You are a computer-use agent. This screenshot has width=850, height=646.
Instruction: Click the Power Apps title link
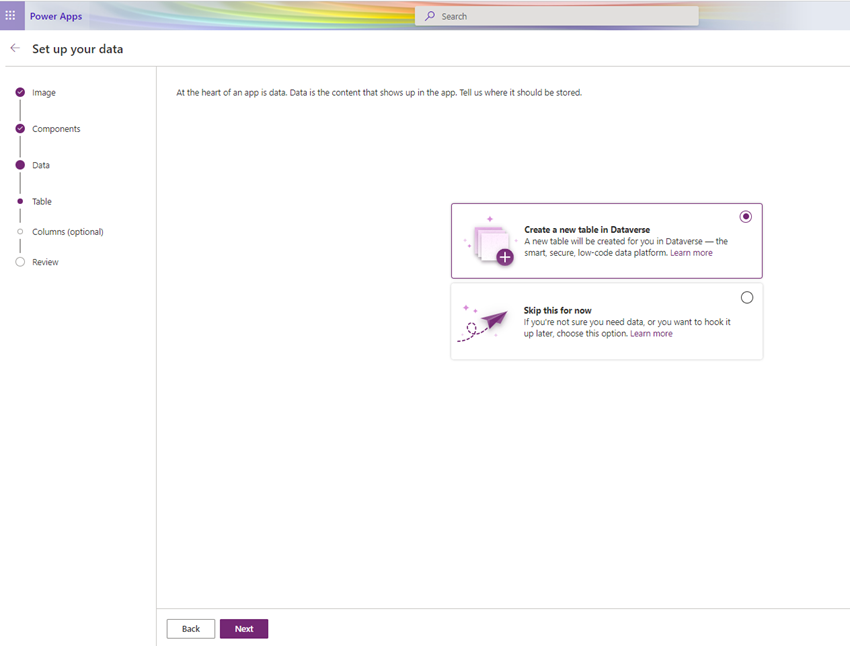[x=56, y=16]
